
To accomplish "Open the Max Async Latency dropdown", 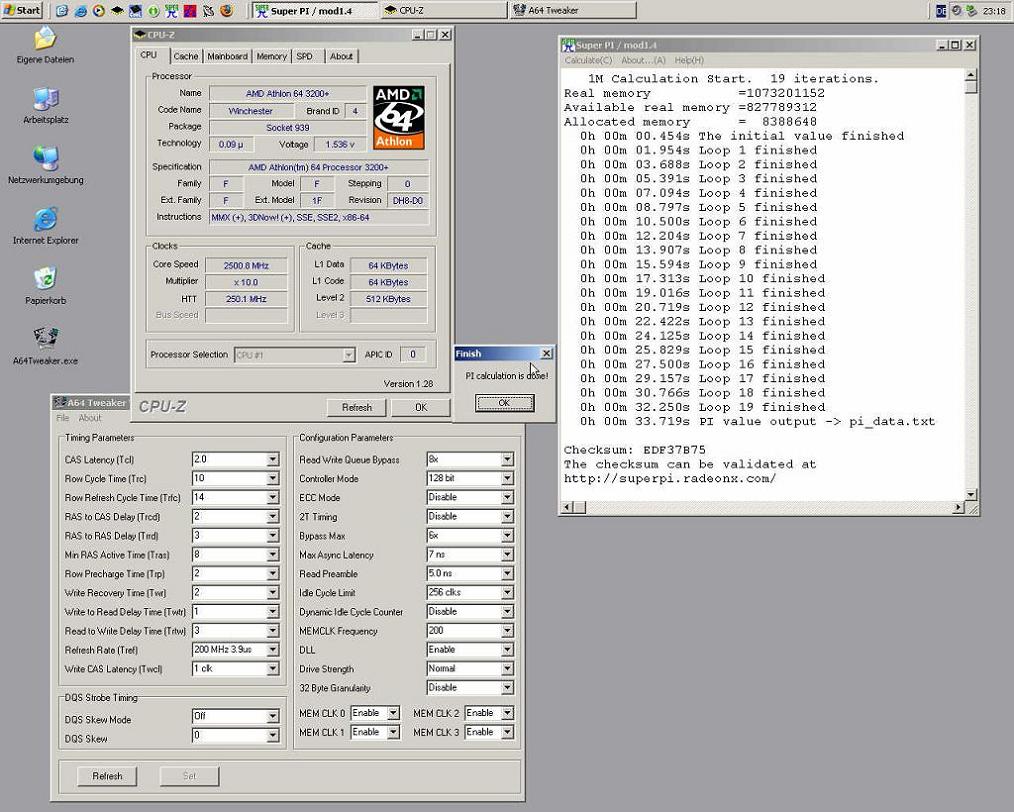I will coord(508,555).
